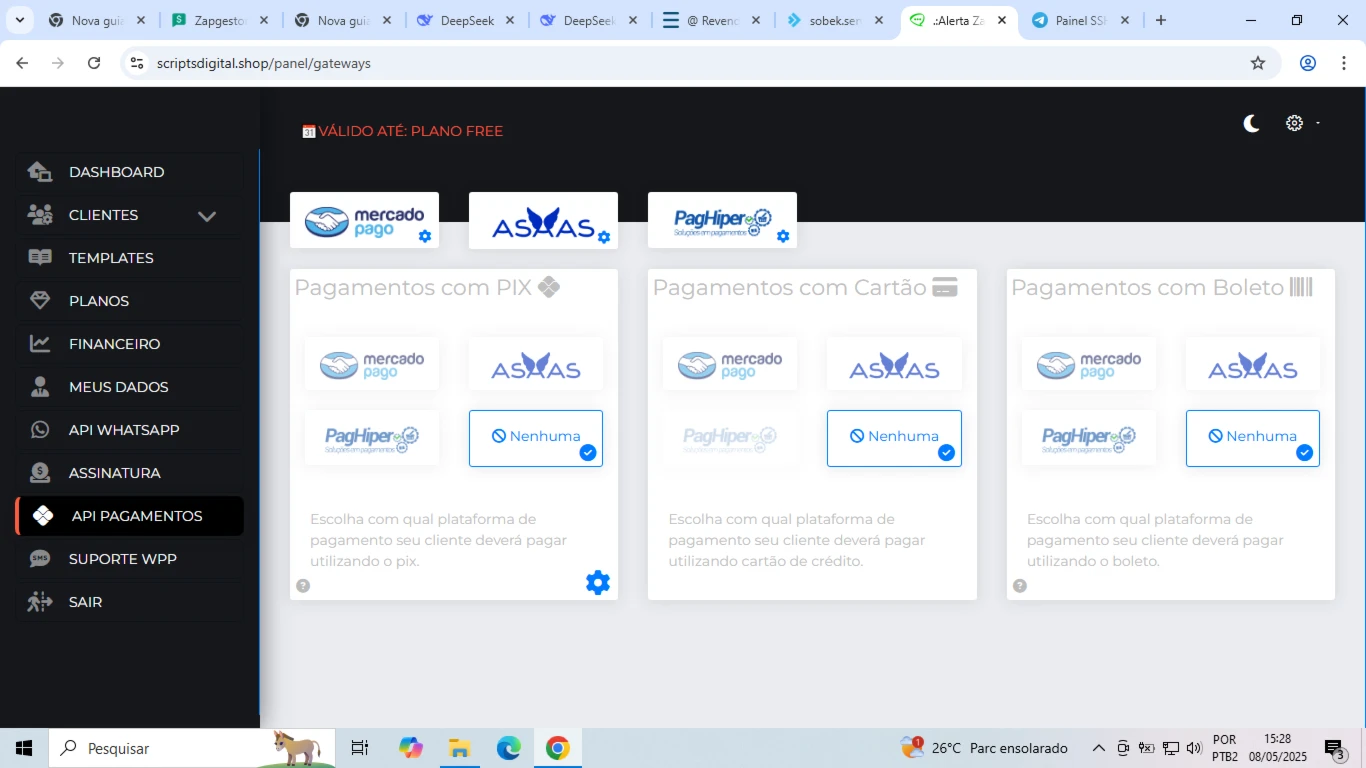Image resolution: width=1366 pixels, height=768 pixels.
Task: Select Asaas for Boleto payments
Action: point(1253,364)
